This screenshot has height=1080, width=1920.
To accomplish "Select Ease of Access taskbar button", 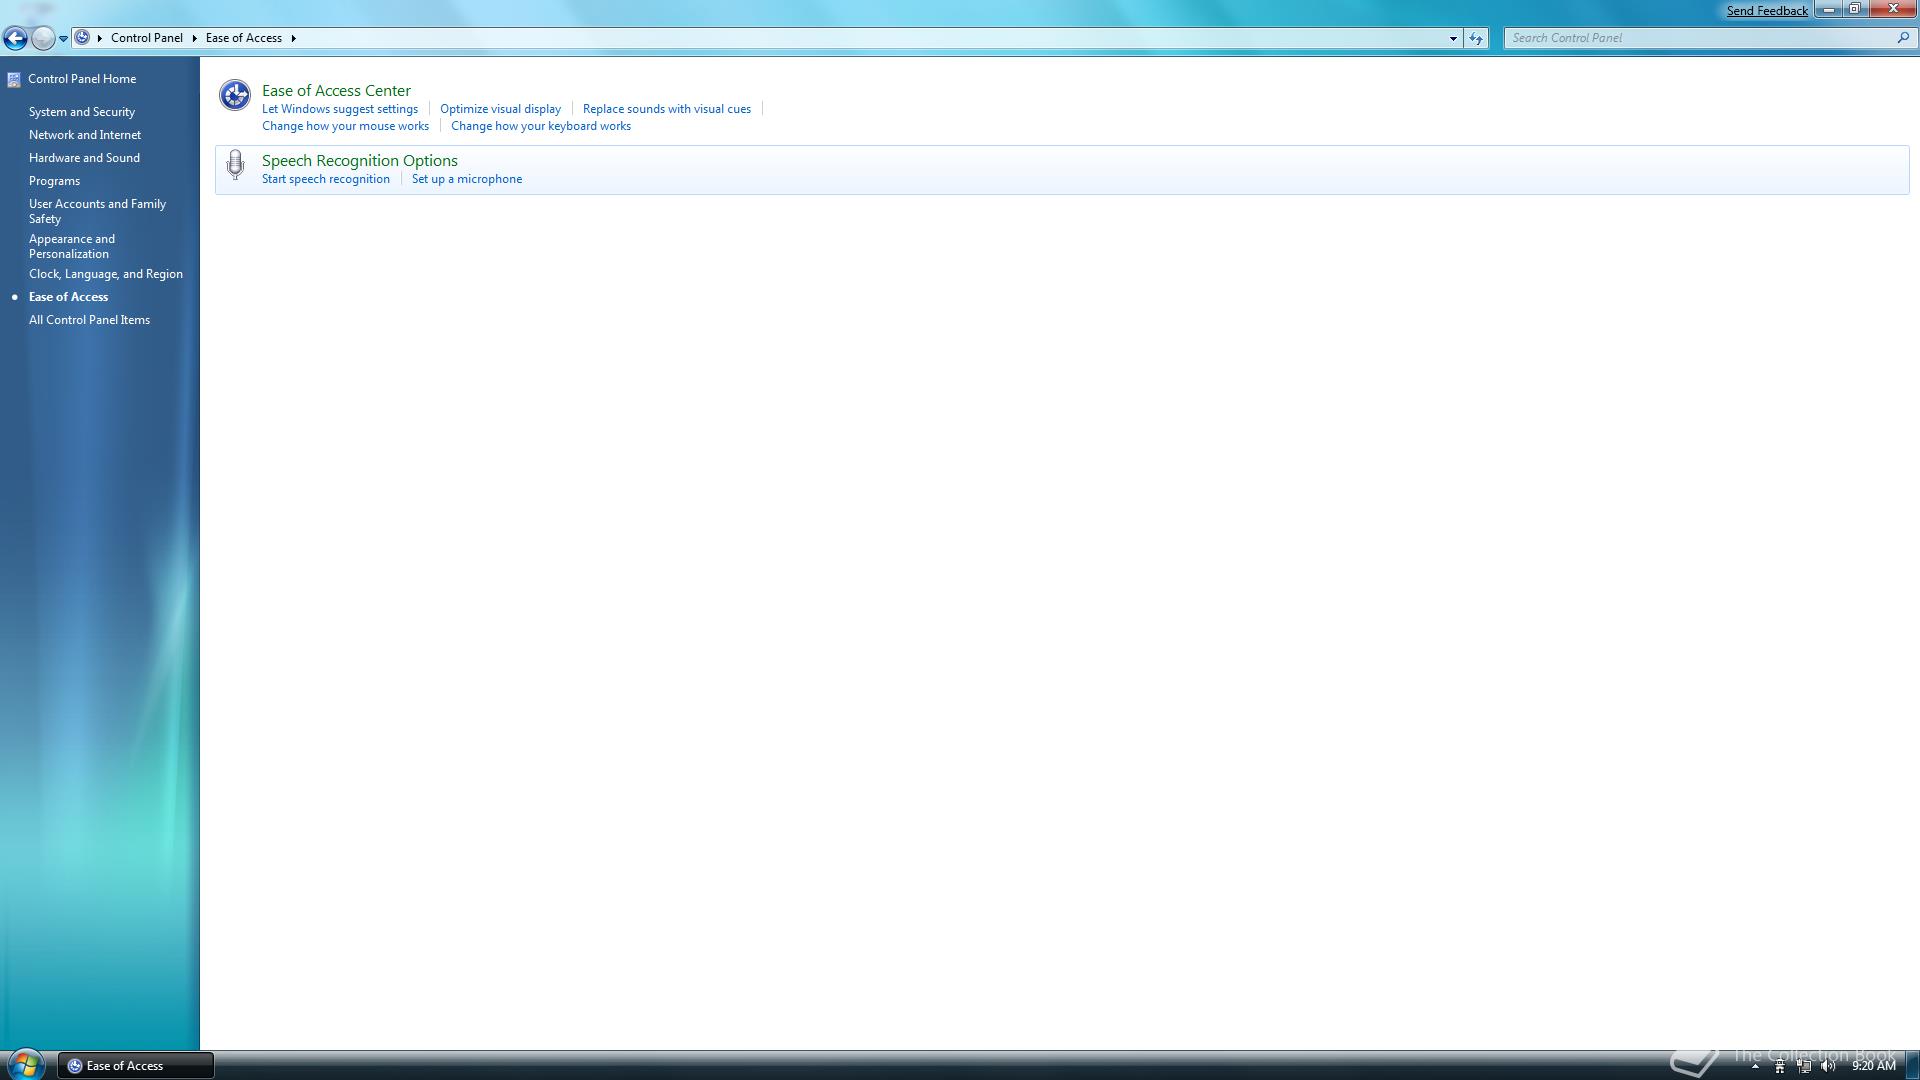I will coord(136,1066).
